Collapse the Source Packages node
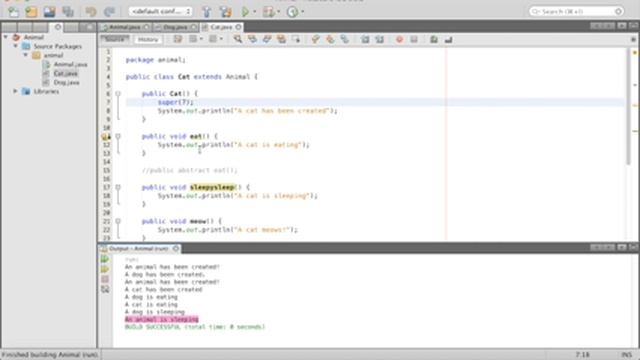640x360 pixels. pyautogui.click(x=16, y=46)
